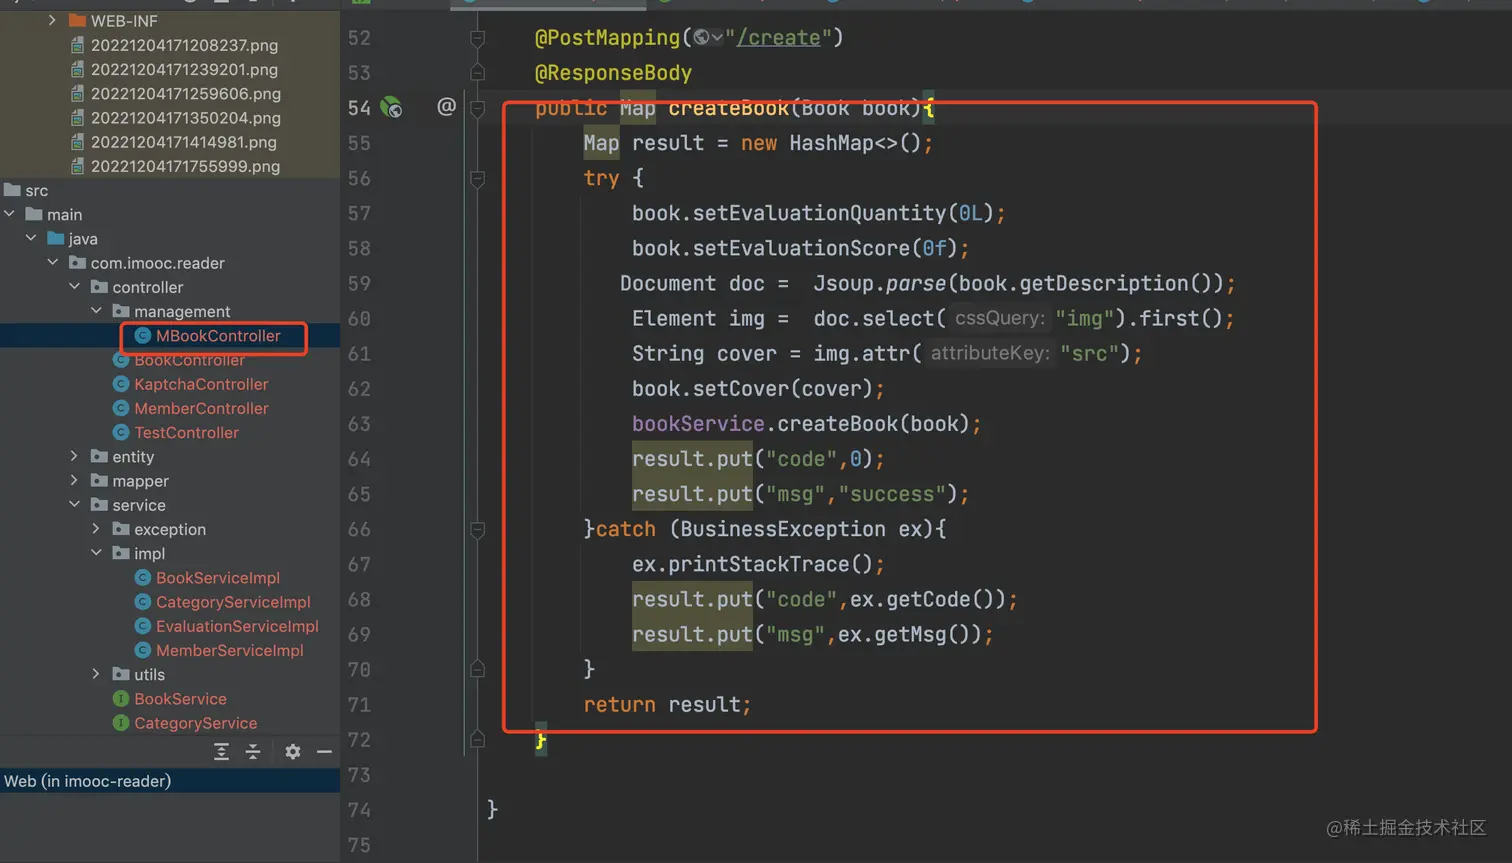Image resolution: width=1512 pixels, height=863 pixels.
Task: Expand the entity package
Action: (x=75, y=456)
